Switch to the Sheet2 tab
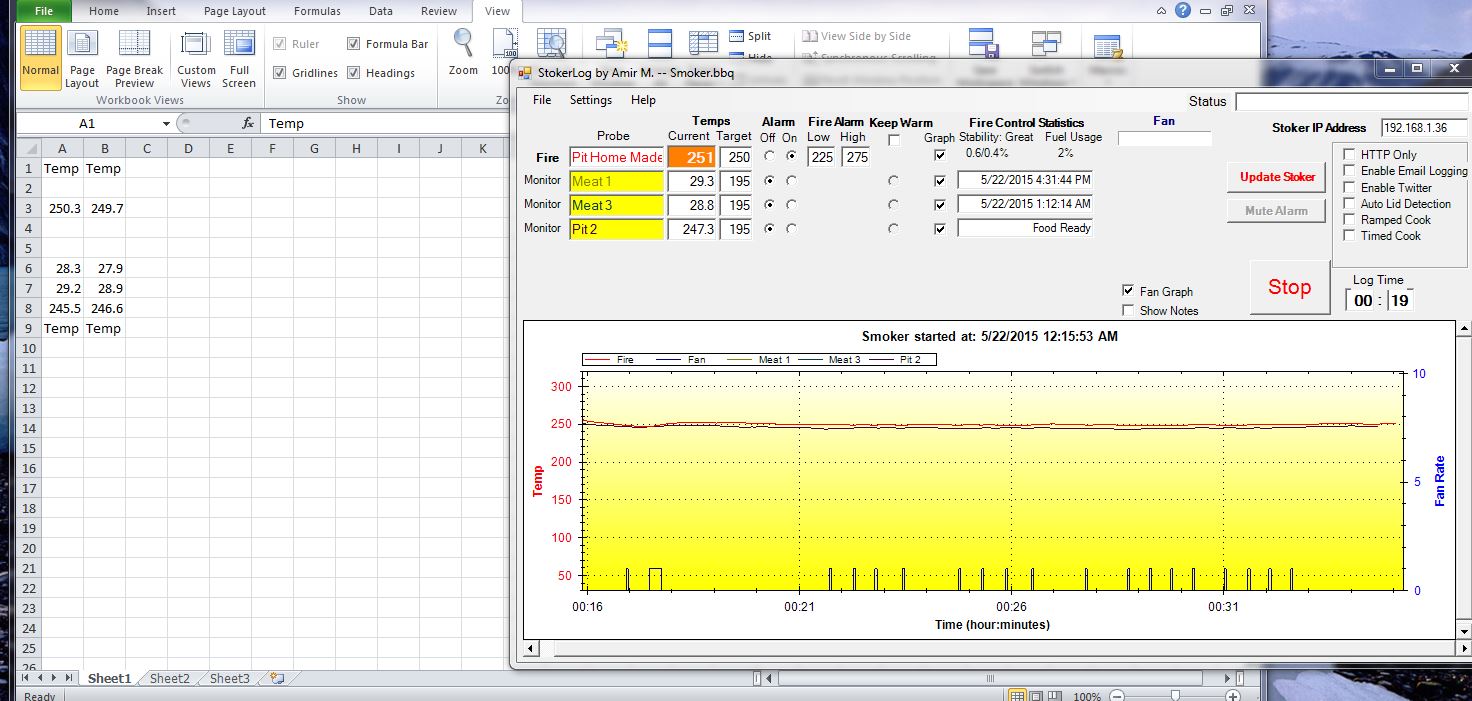Viewport: 1472px width, 701px height. point(169,678)
